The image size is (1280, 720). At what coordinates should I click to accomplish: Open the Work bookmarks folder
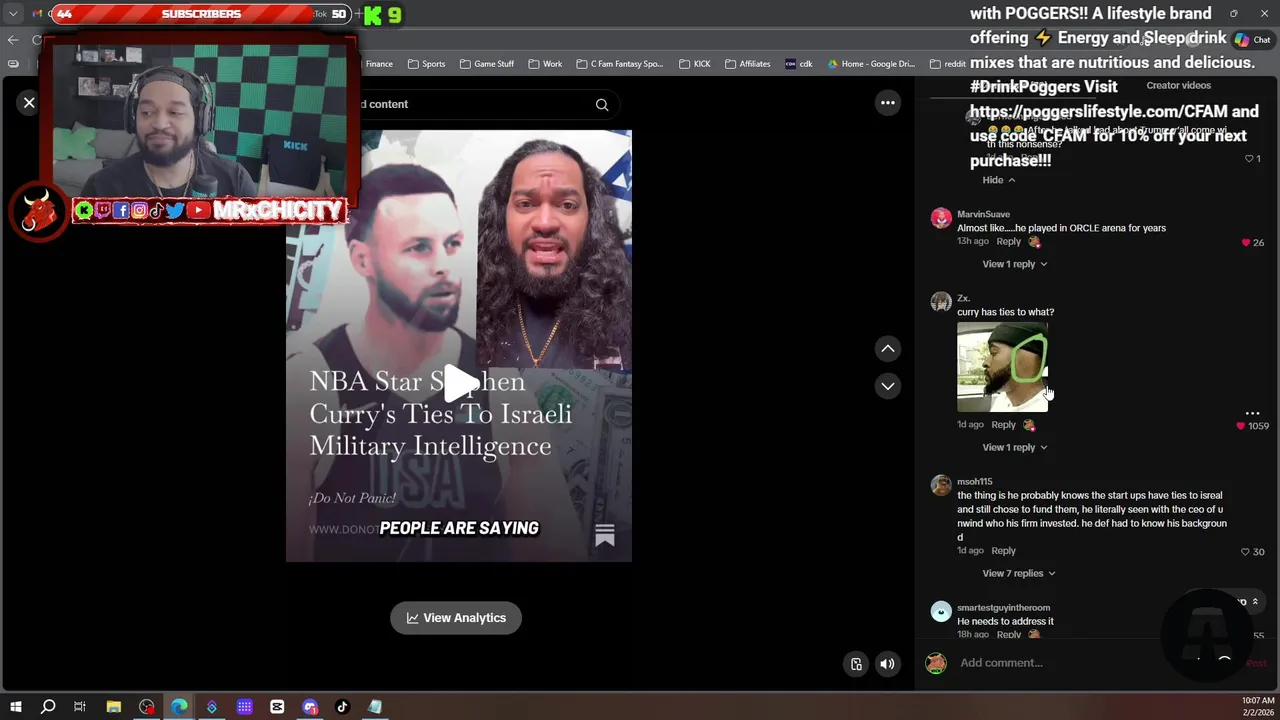pyautogui.click(x=544, y=64)
